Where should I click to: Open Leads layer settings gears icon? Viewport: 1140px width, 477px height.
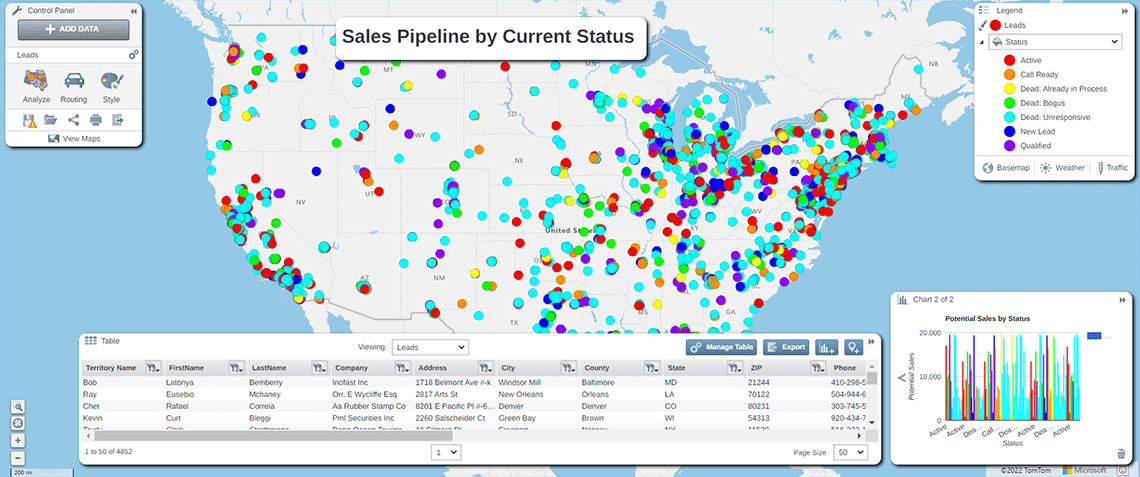tap(134, 55)
